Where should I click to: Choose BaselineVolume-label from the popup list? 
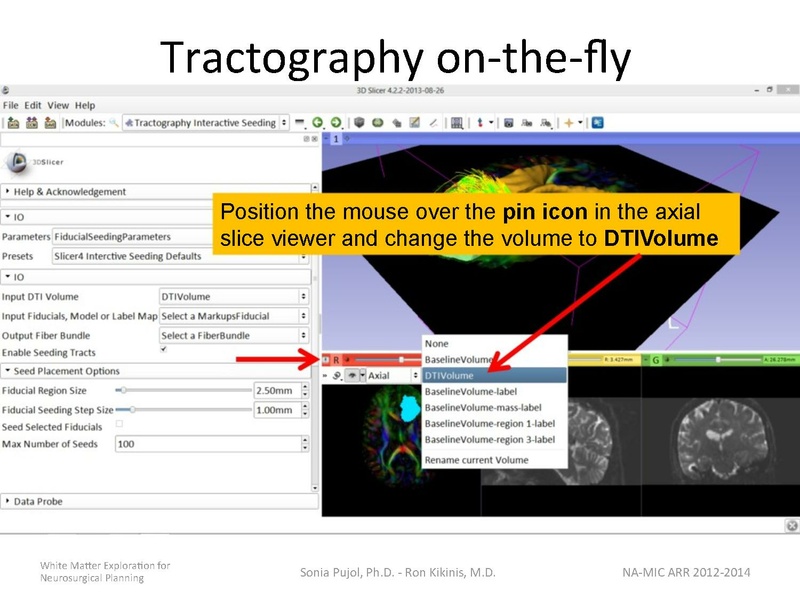pyautogui.click(x=494, y=391)
